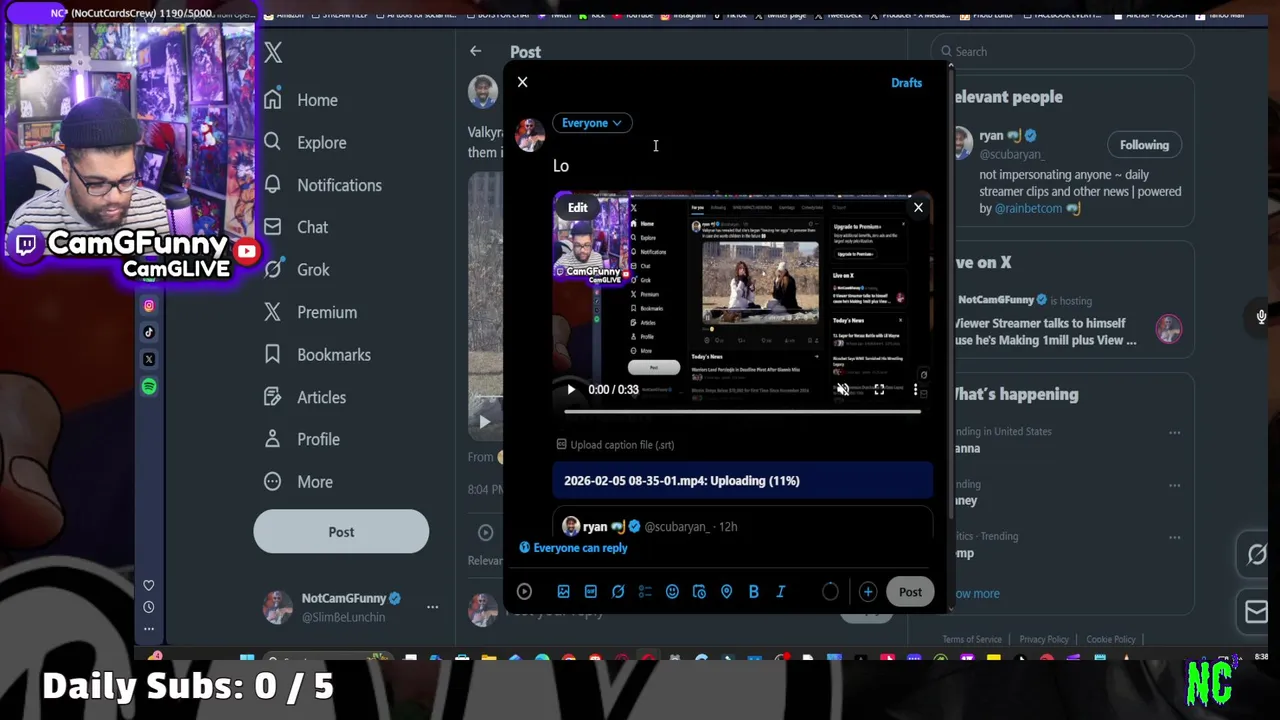Open @rainbetcom link in ryan's bio
This screenshot has width=1280, height=720.
tap(1028, 208)
